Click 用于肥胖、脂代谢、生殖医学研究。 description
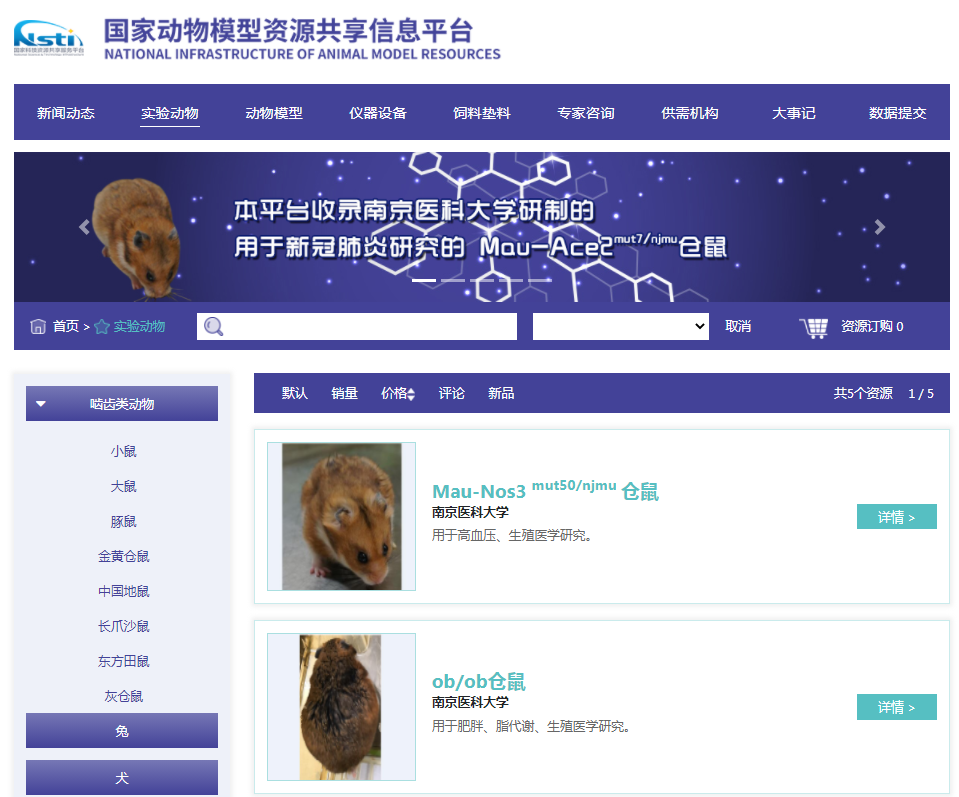The width and height of the screenshot is (959, 797). (531, 727)
